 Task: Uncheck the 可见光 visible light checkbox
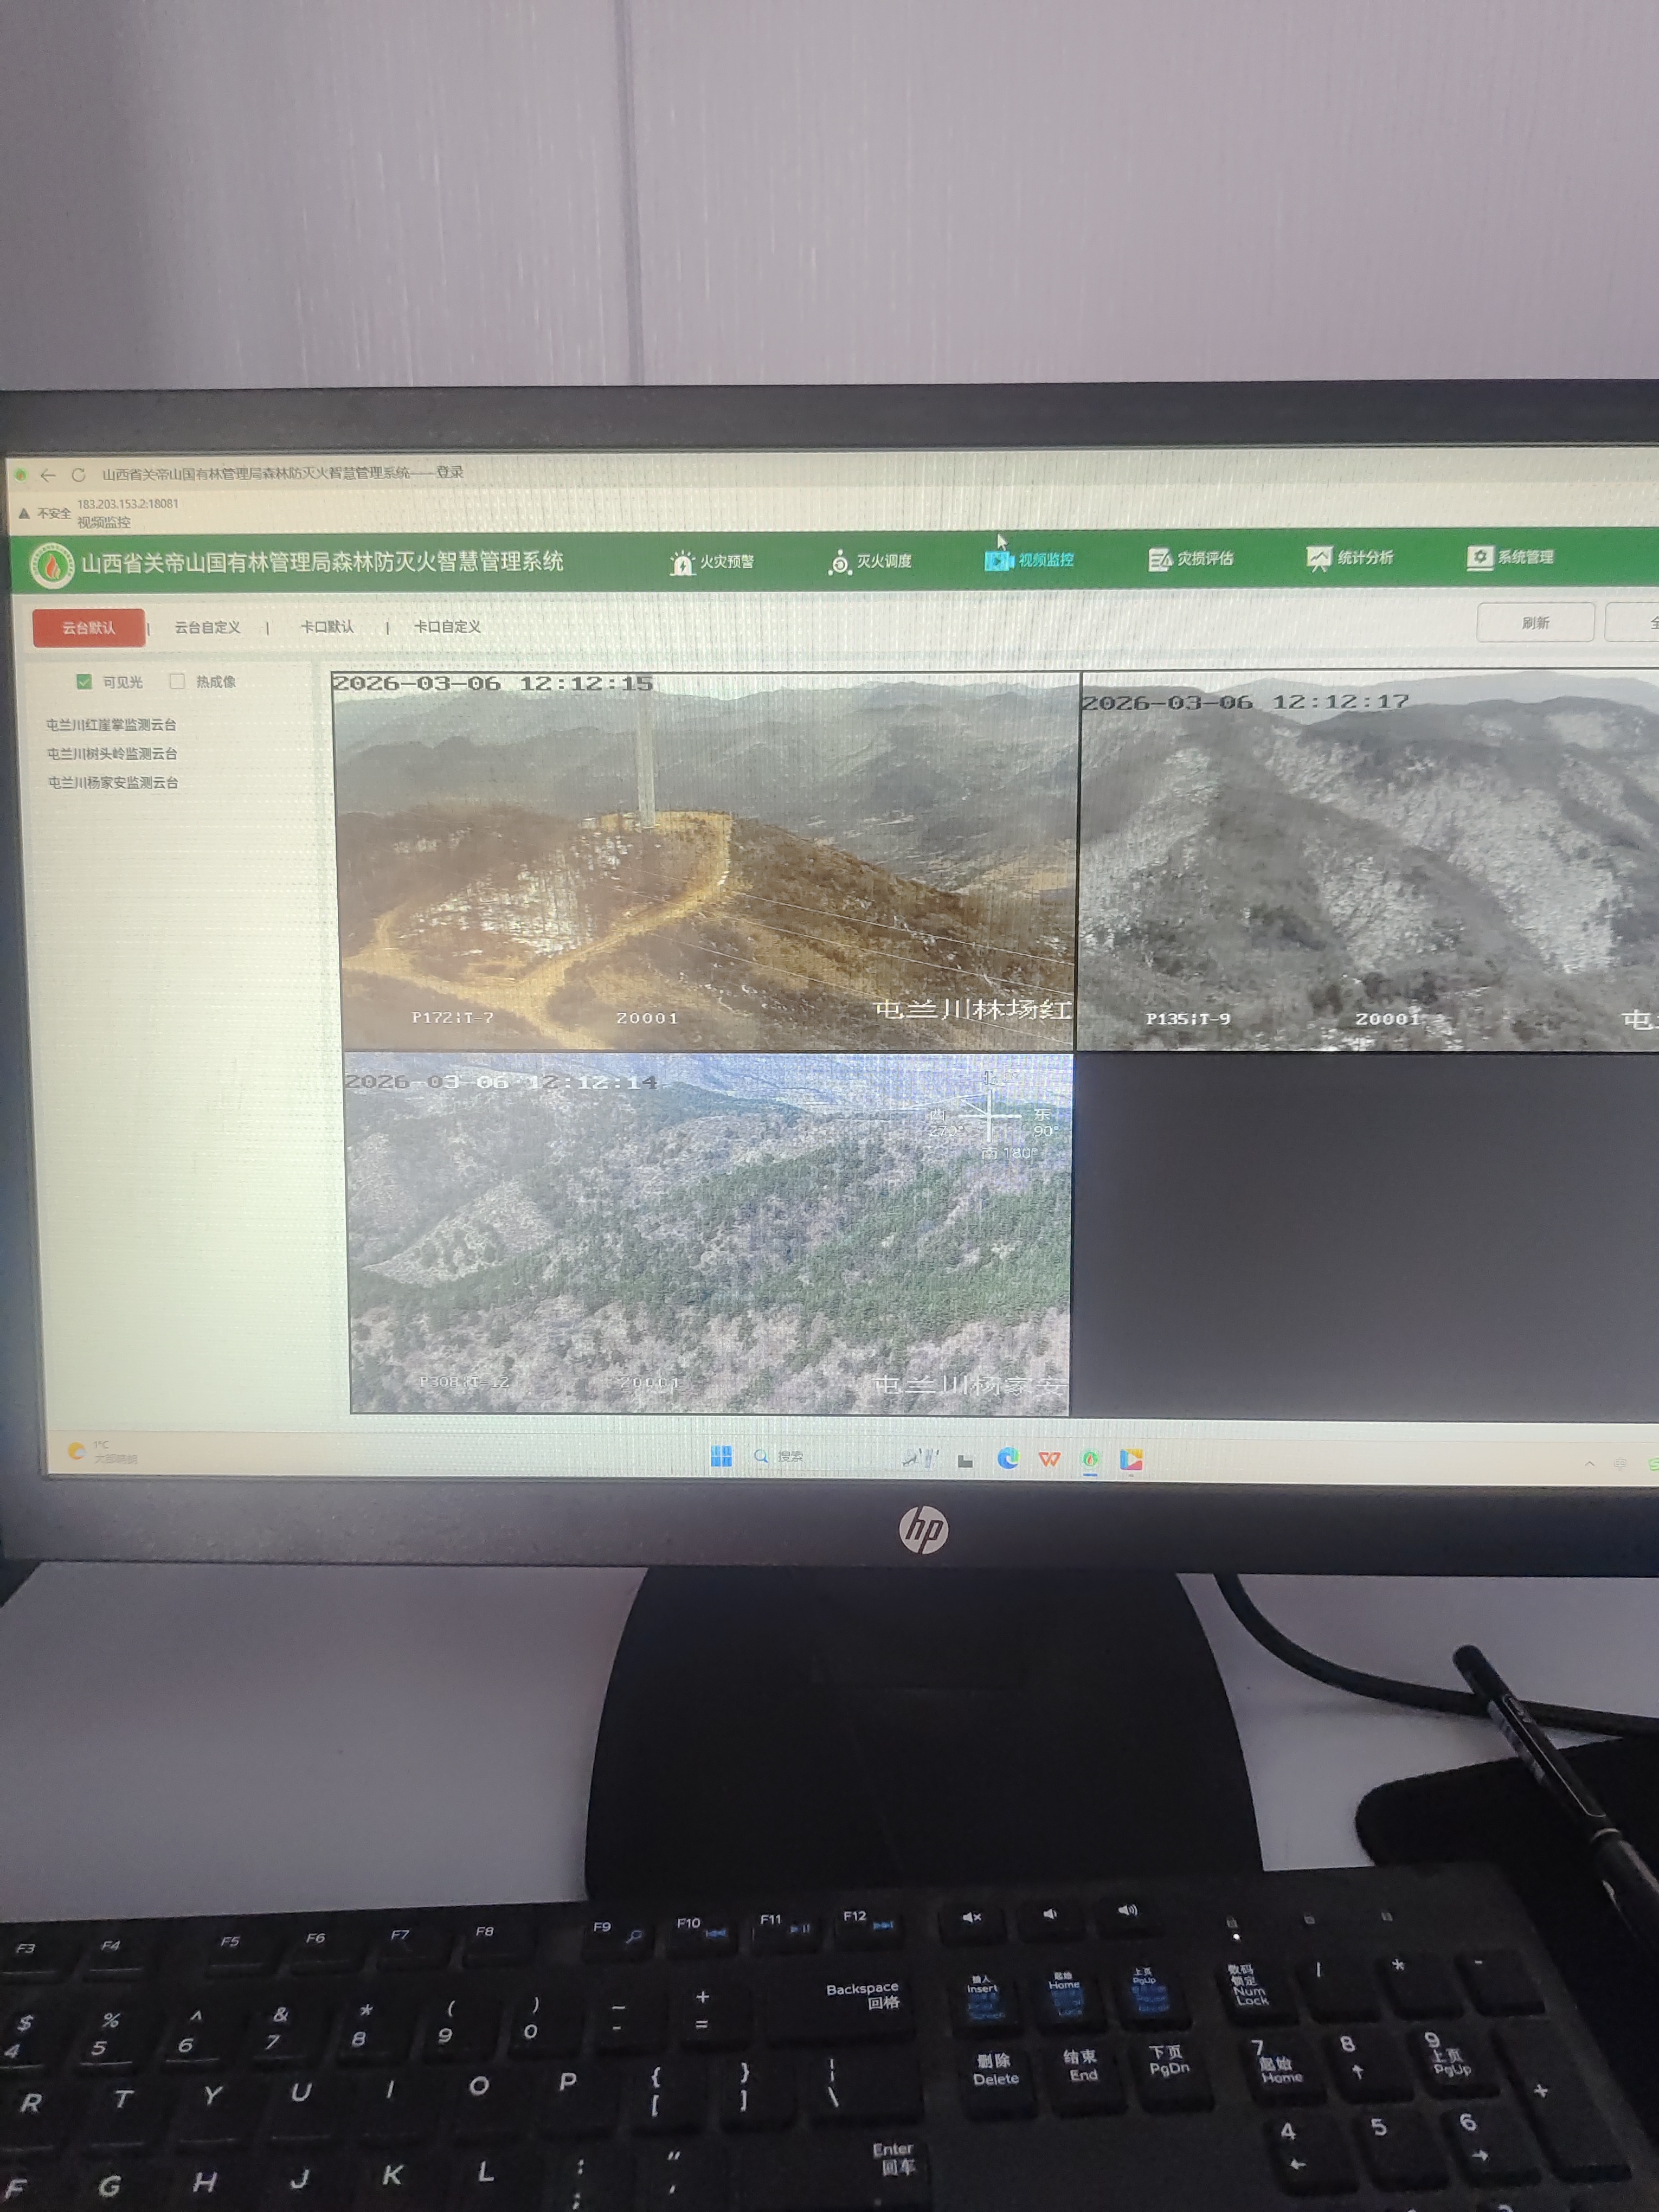point(84,682)
